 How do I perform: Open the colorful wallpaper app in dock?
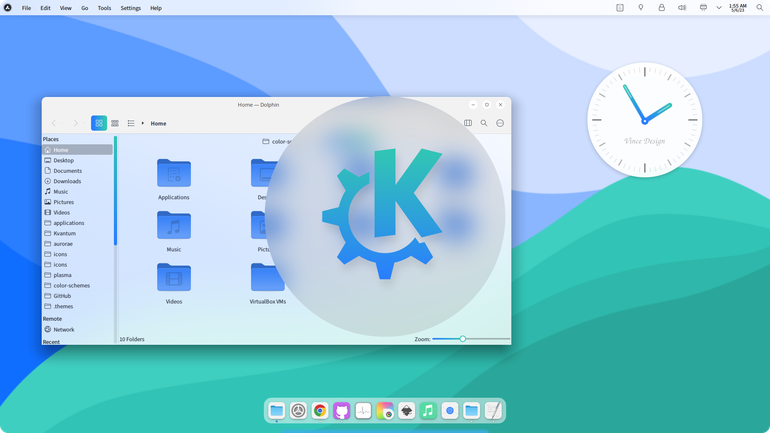pyautogui.click(x=385, y=410)
